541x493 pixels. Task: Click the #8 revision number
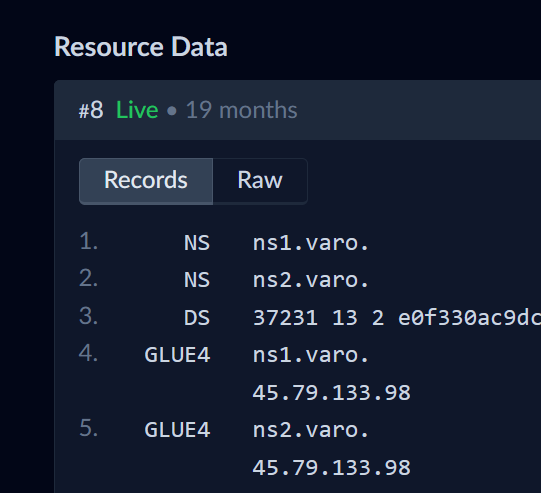tap(91, 110)
